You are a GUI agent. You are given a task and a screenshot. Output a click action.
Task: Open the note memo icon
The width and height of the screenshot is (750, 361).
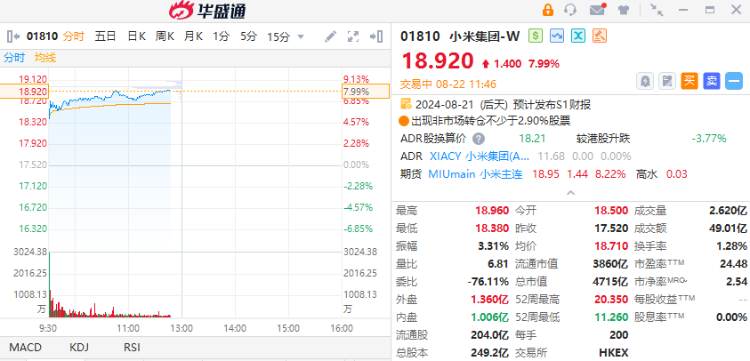[x=667, y=81]
